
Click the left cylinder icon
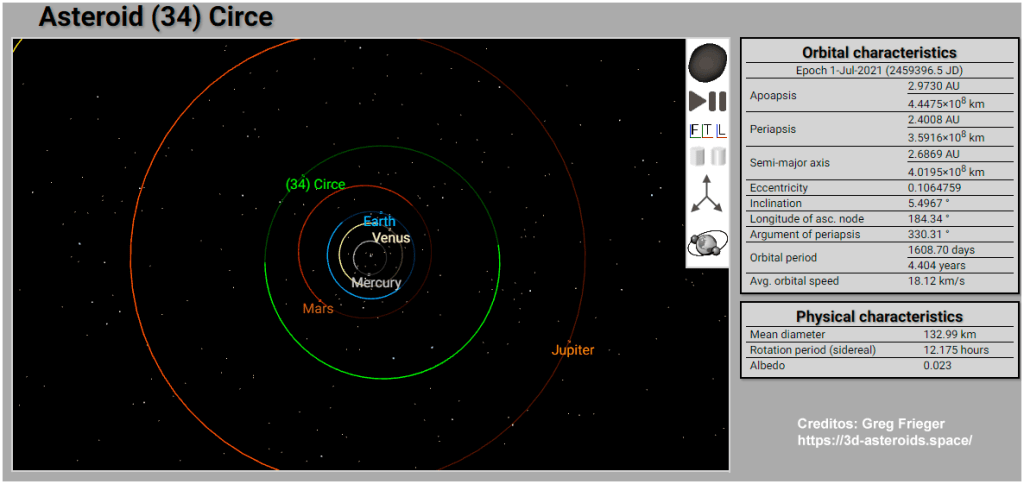click(x=698, y=157)
